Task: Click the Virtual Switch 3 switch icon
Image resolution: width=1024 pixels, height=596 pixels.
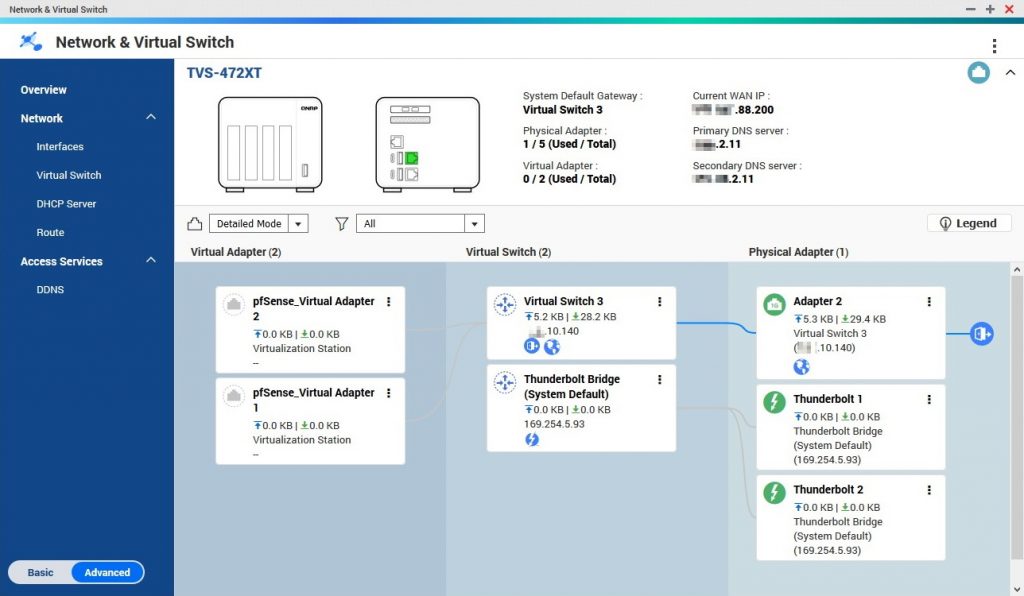Action: (x=505, y=304)
